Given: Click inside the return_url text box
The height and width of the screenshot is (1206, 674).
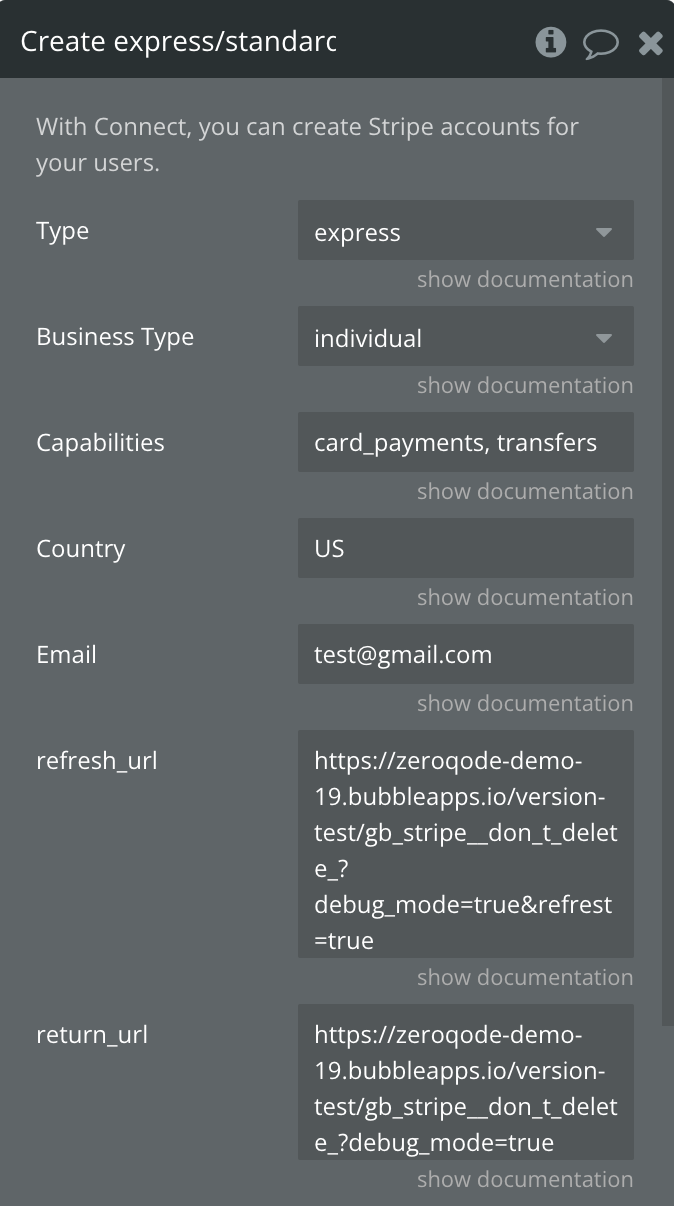Looking at the screenshot, I should 465,1082.
